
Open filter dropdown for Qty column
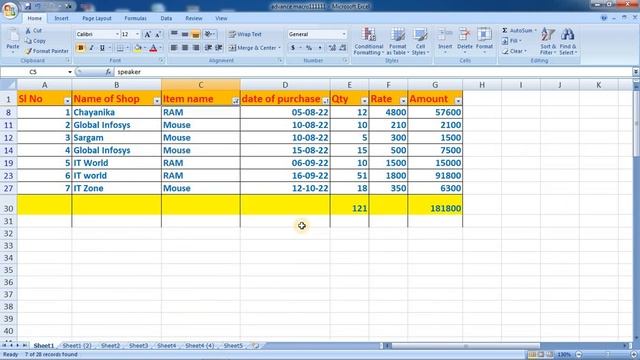[x=364, y=100]
